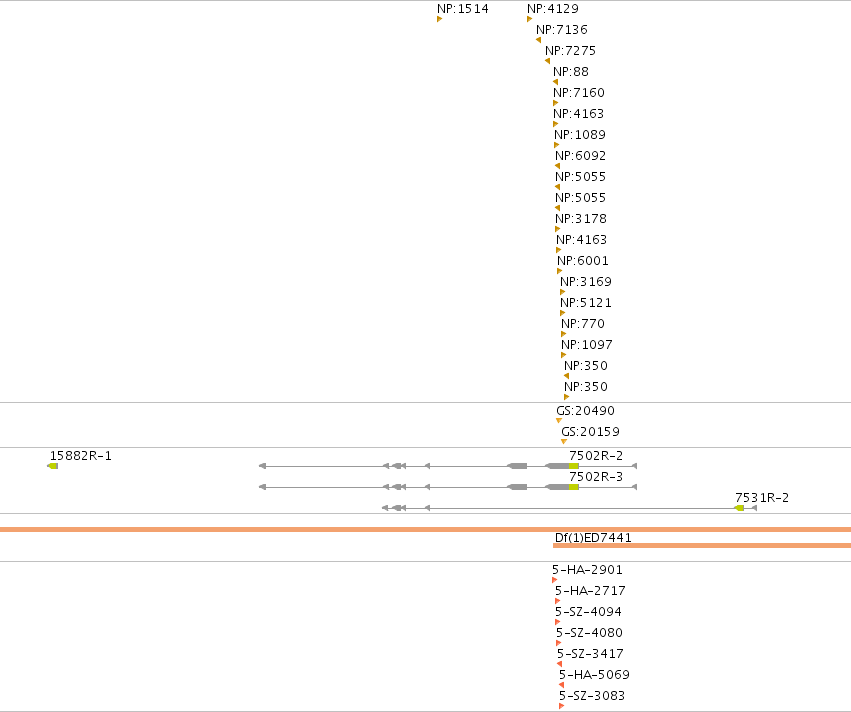Click the 5-HA-2901 red insertion triangle
851x712 pixels.
tap(554, 580)
